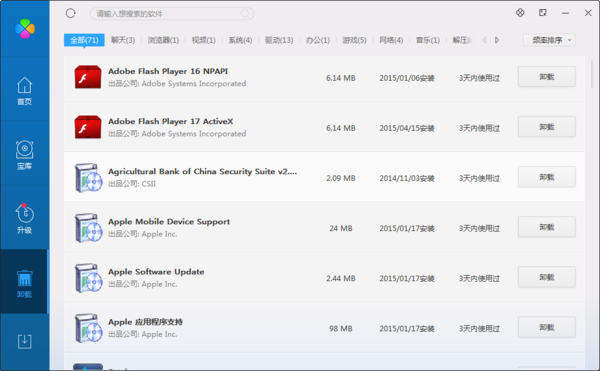This screenshot has height=371, width=600.
Task: Click the 2.44 MB size value
Action: 341,278
